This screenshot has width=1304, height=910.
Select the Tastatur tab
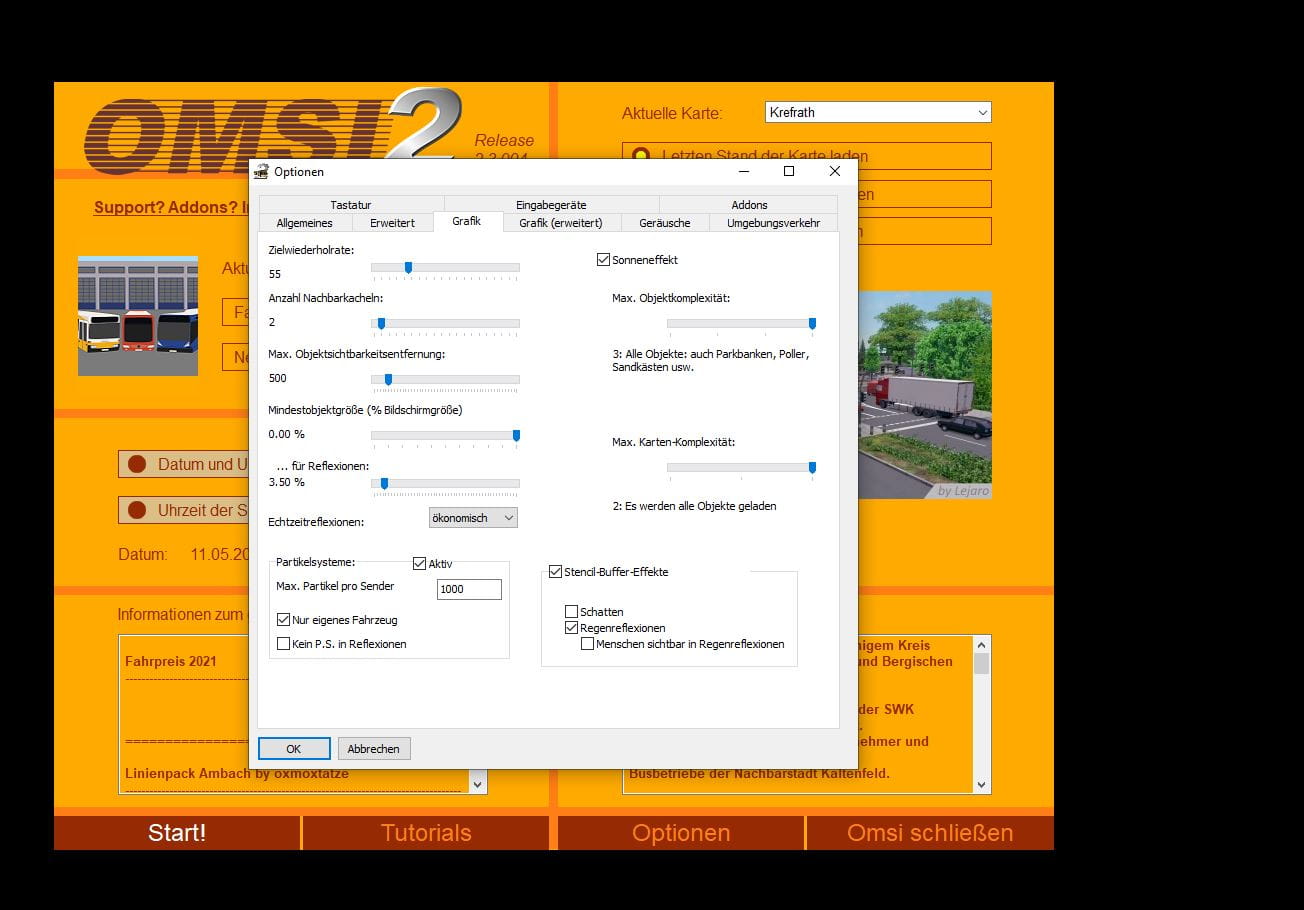[x=350, y=205]
